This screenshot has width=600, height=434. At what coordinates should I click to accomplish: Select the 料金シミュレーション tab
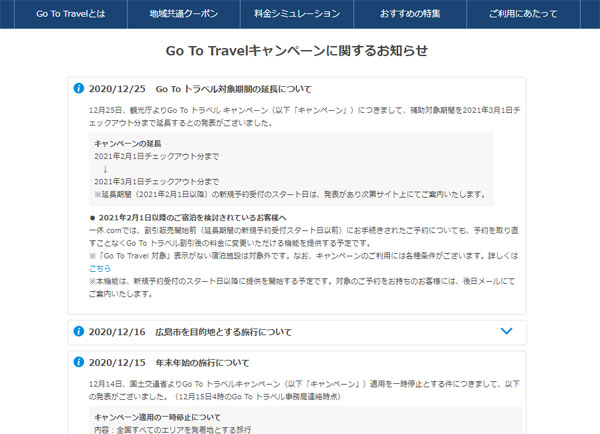tap(297, 14)
